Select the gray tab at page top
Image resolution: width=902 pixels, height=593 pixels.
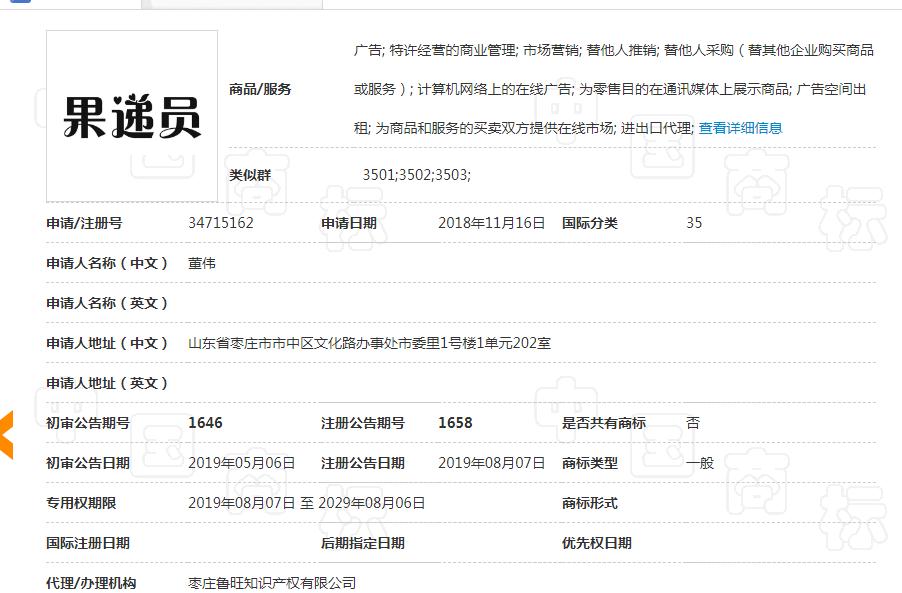click(232, 4)
